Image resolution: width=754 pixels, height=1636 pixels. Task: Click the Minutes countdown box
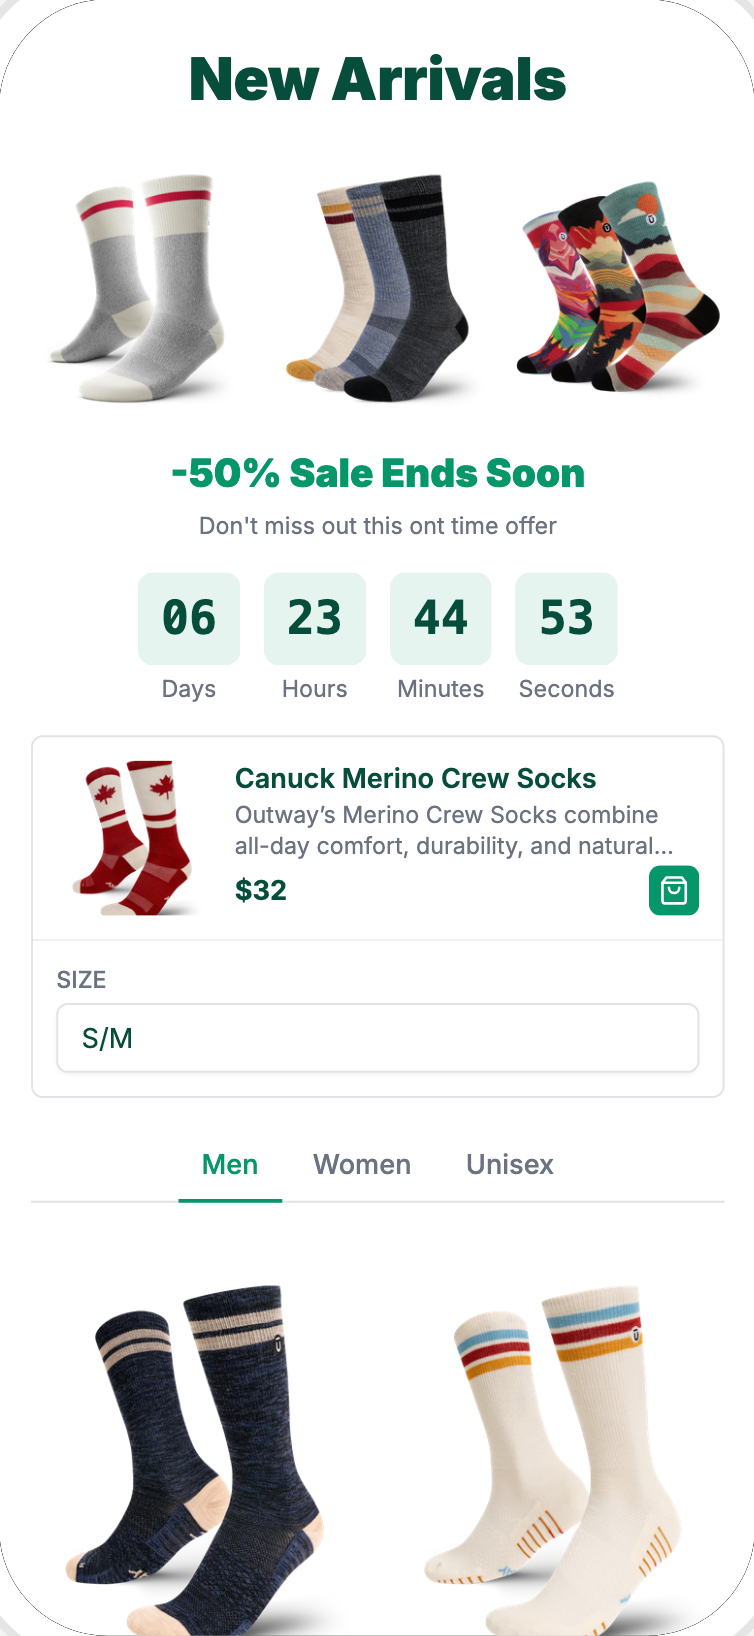pos(441,619)
